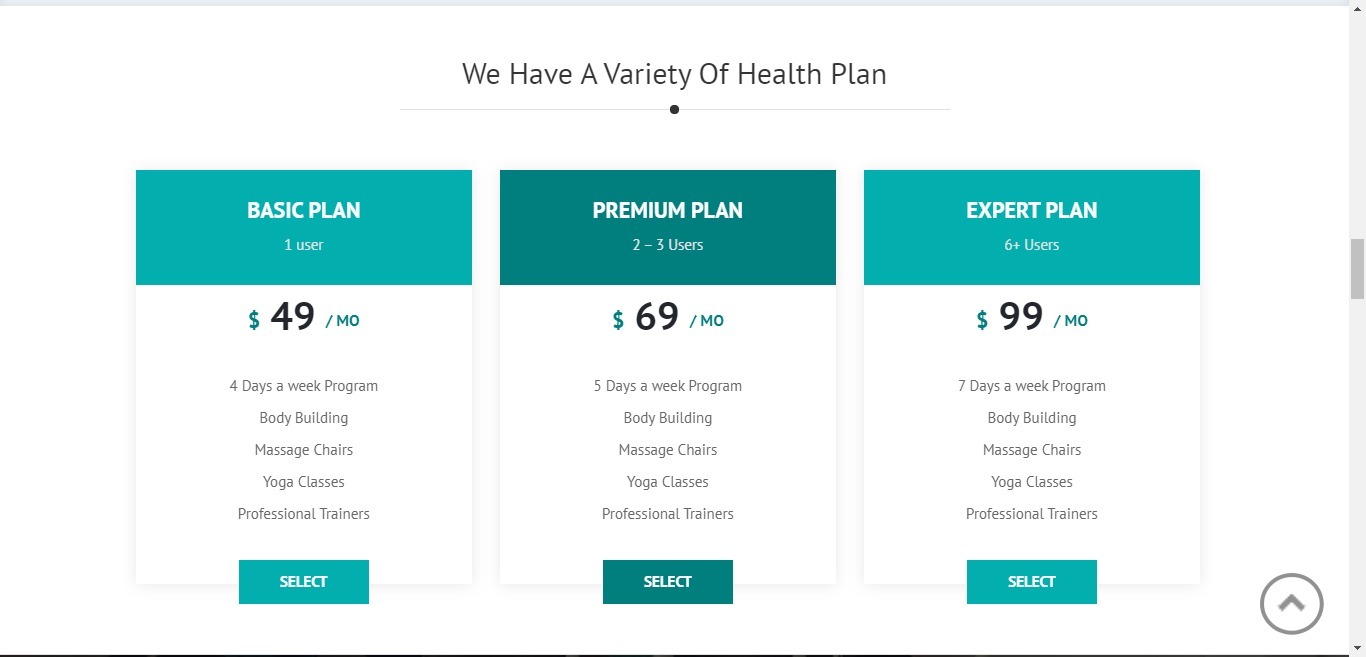Select the Basic Plan button
The height and width of the screenshot is (657, 1366).
304,582
